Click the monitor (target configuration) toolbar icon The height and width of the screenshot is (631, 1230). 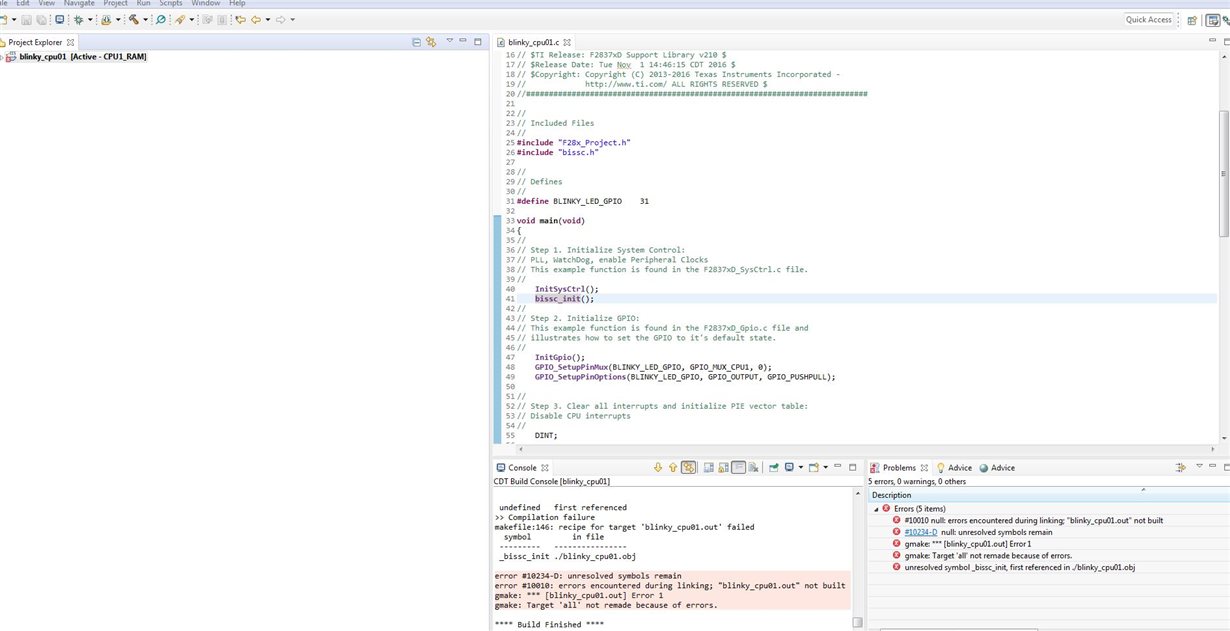[60, 20]
